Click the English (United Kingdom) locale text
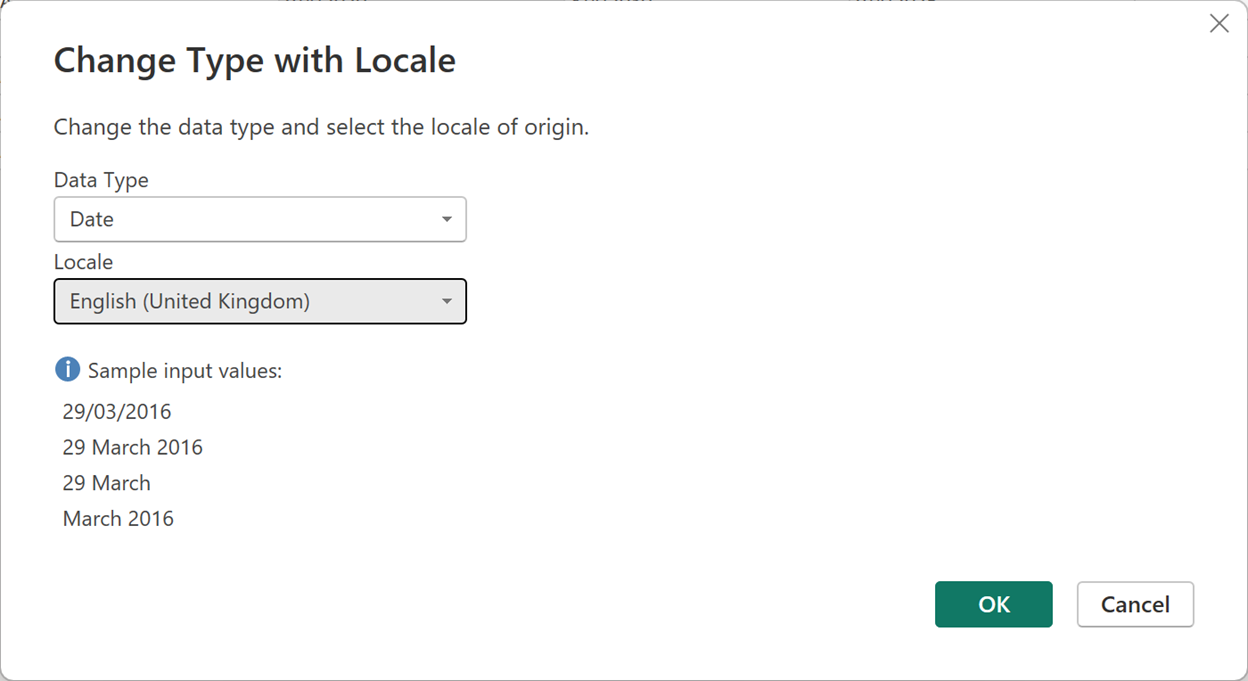Viewport: 1248px width, 681px height. tap(190, 301)
